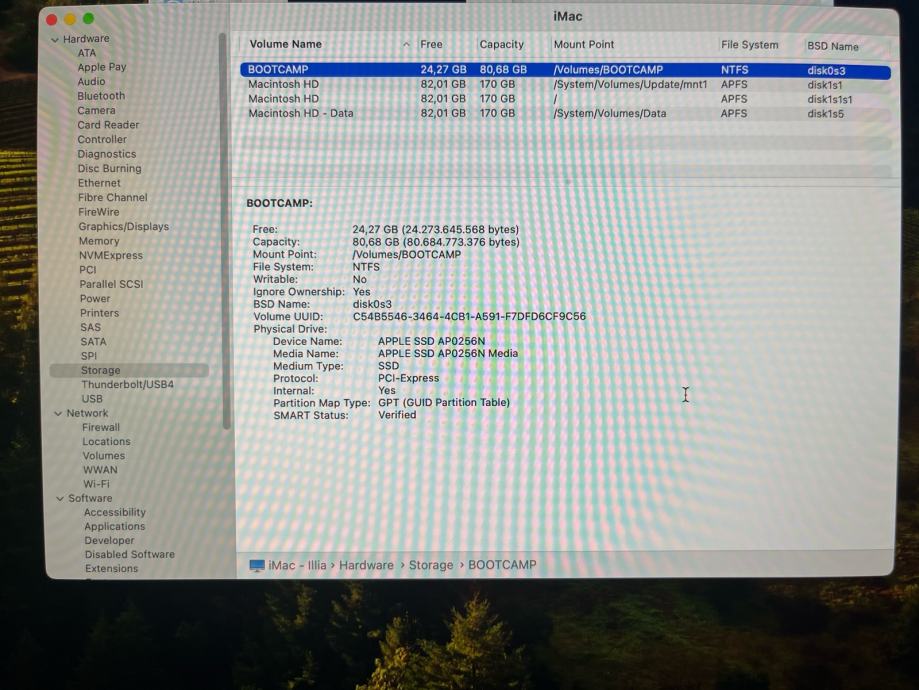
Task: Select Macintosh HD row with disk1s1
Action: click(565, 84)
